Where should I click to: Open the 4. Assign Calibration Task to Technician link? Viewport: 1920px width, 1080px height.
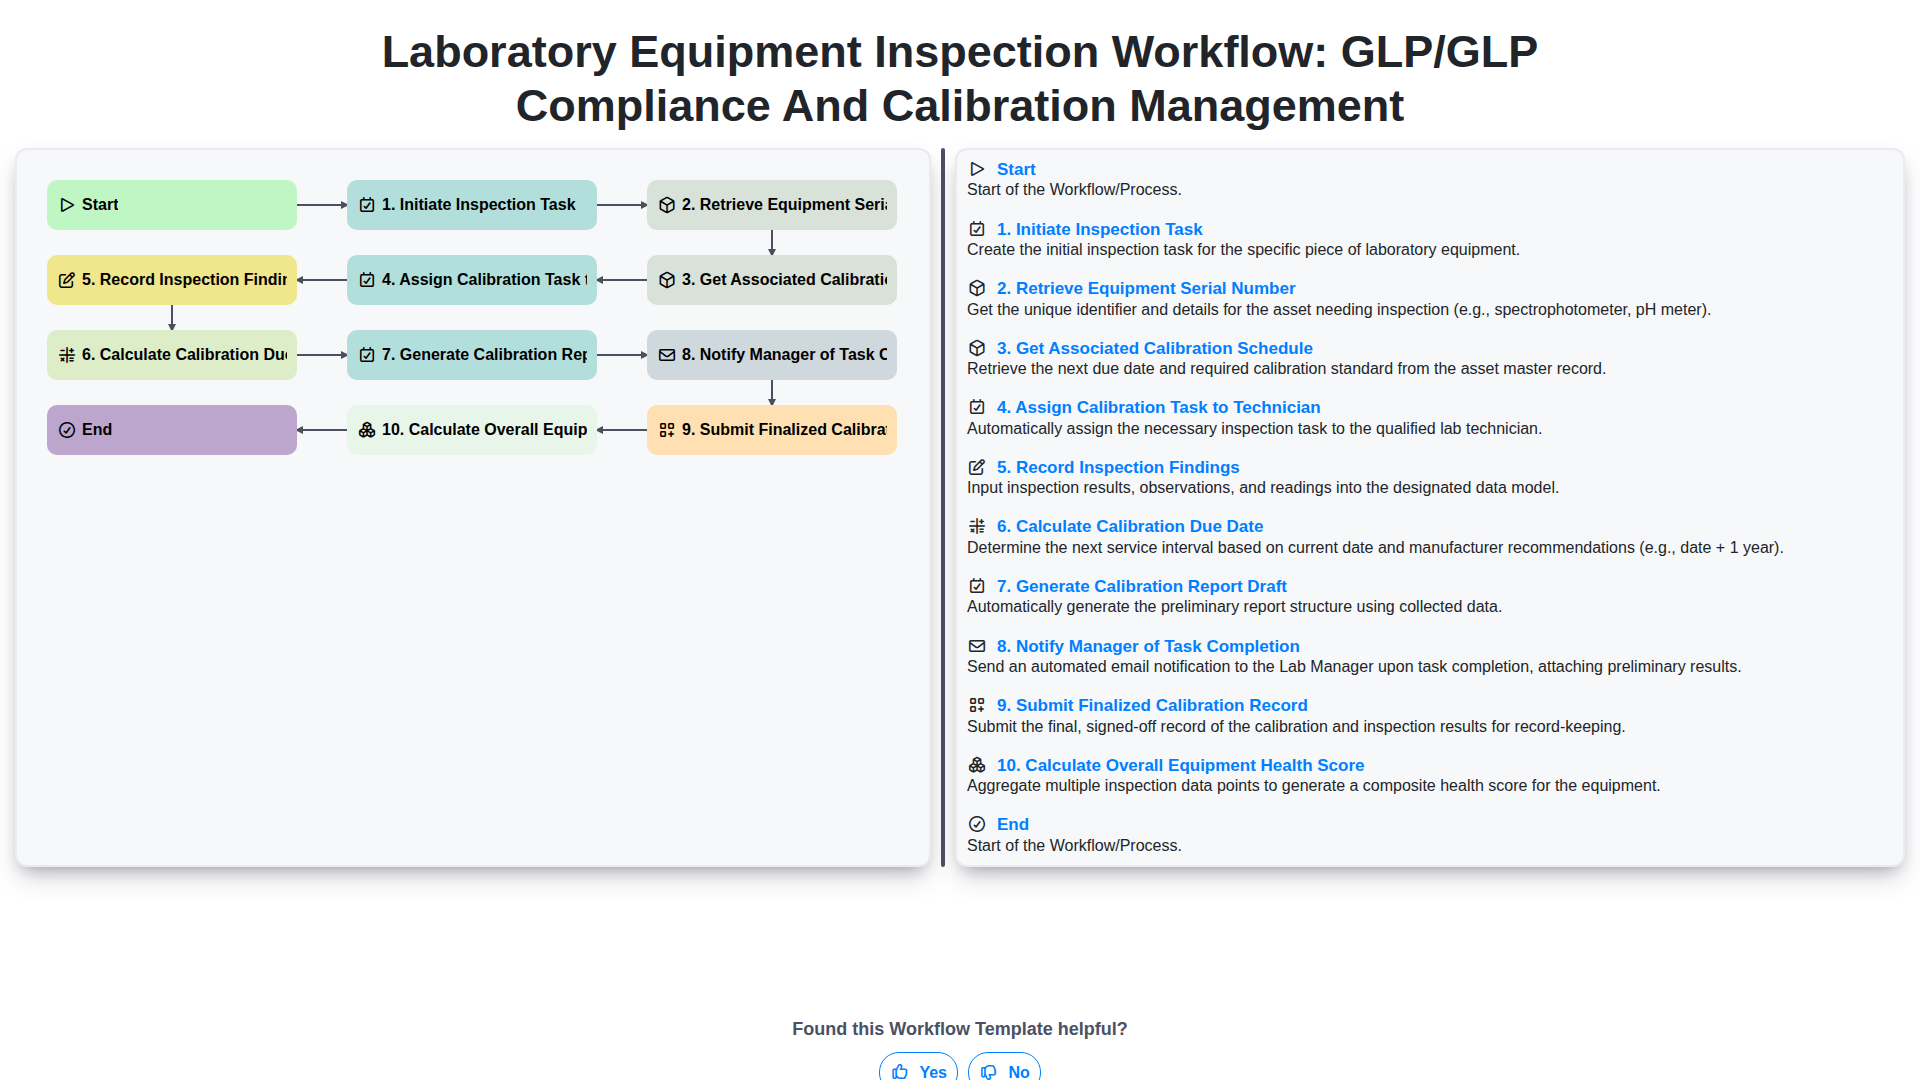[x=1158, y=407]
